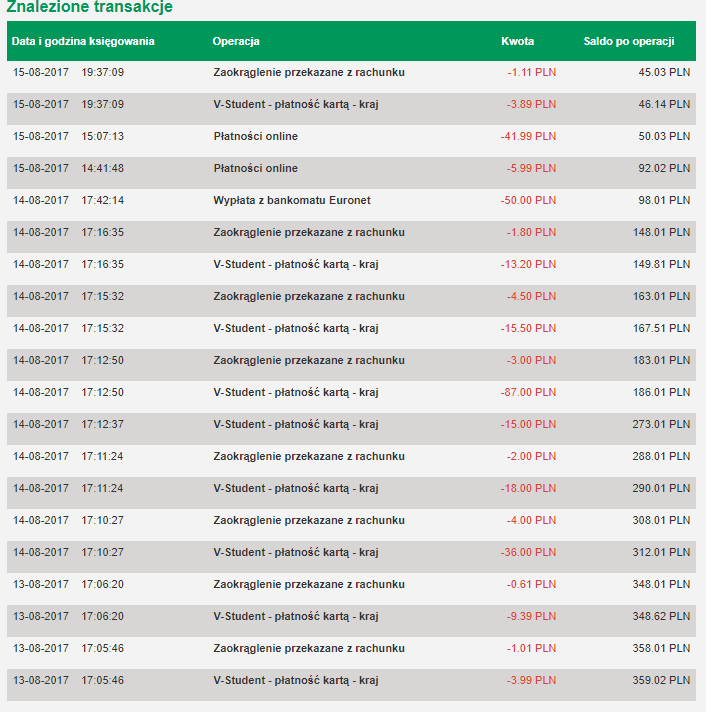Open the V-Student payment of -9.39 PLN

(x=295, y=616)
